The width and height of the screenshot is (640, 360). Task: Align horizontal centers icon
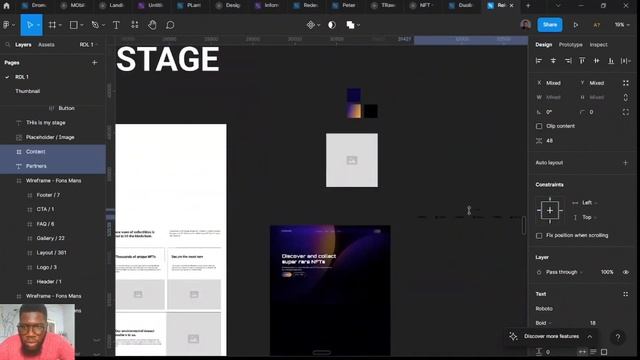(553, 61)
